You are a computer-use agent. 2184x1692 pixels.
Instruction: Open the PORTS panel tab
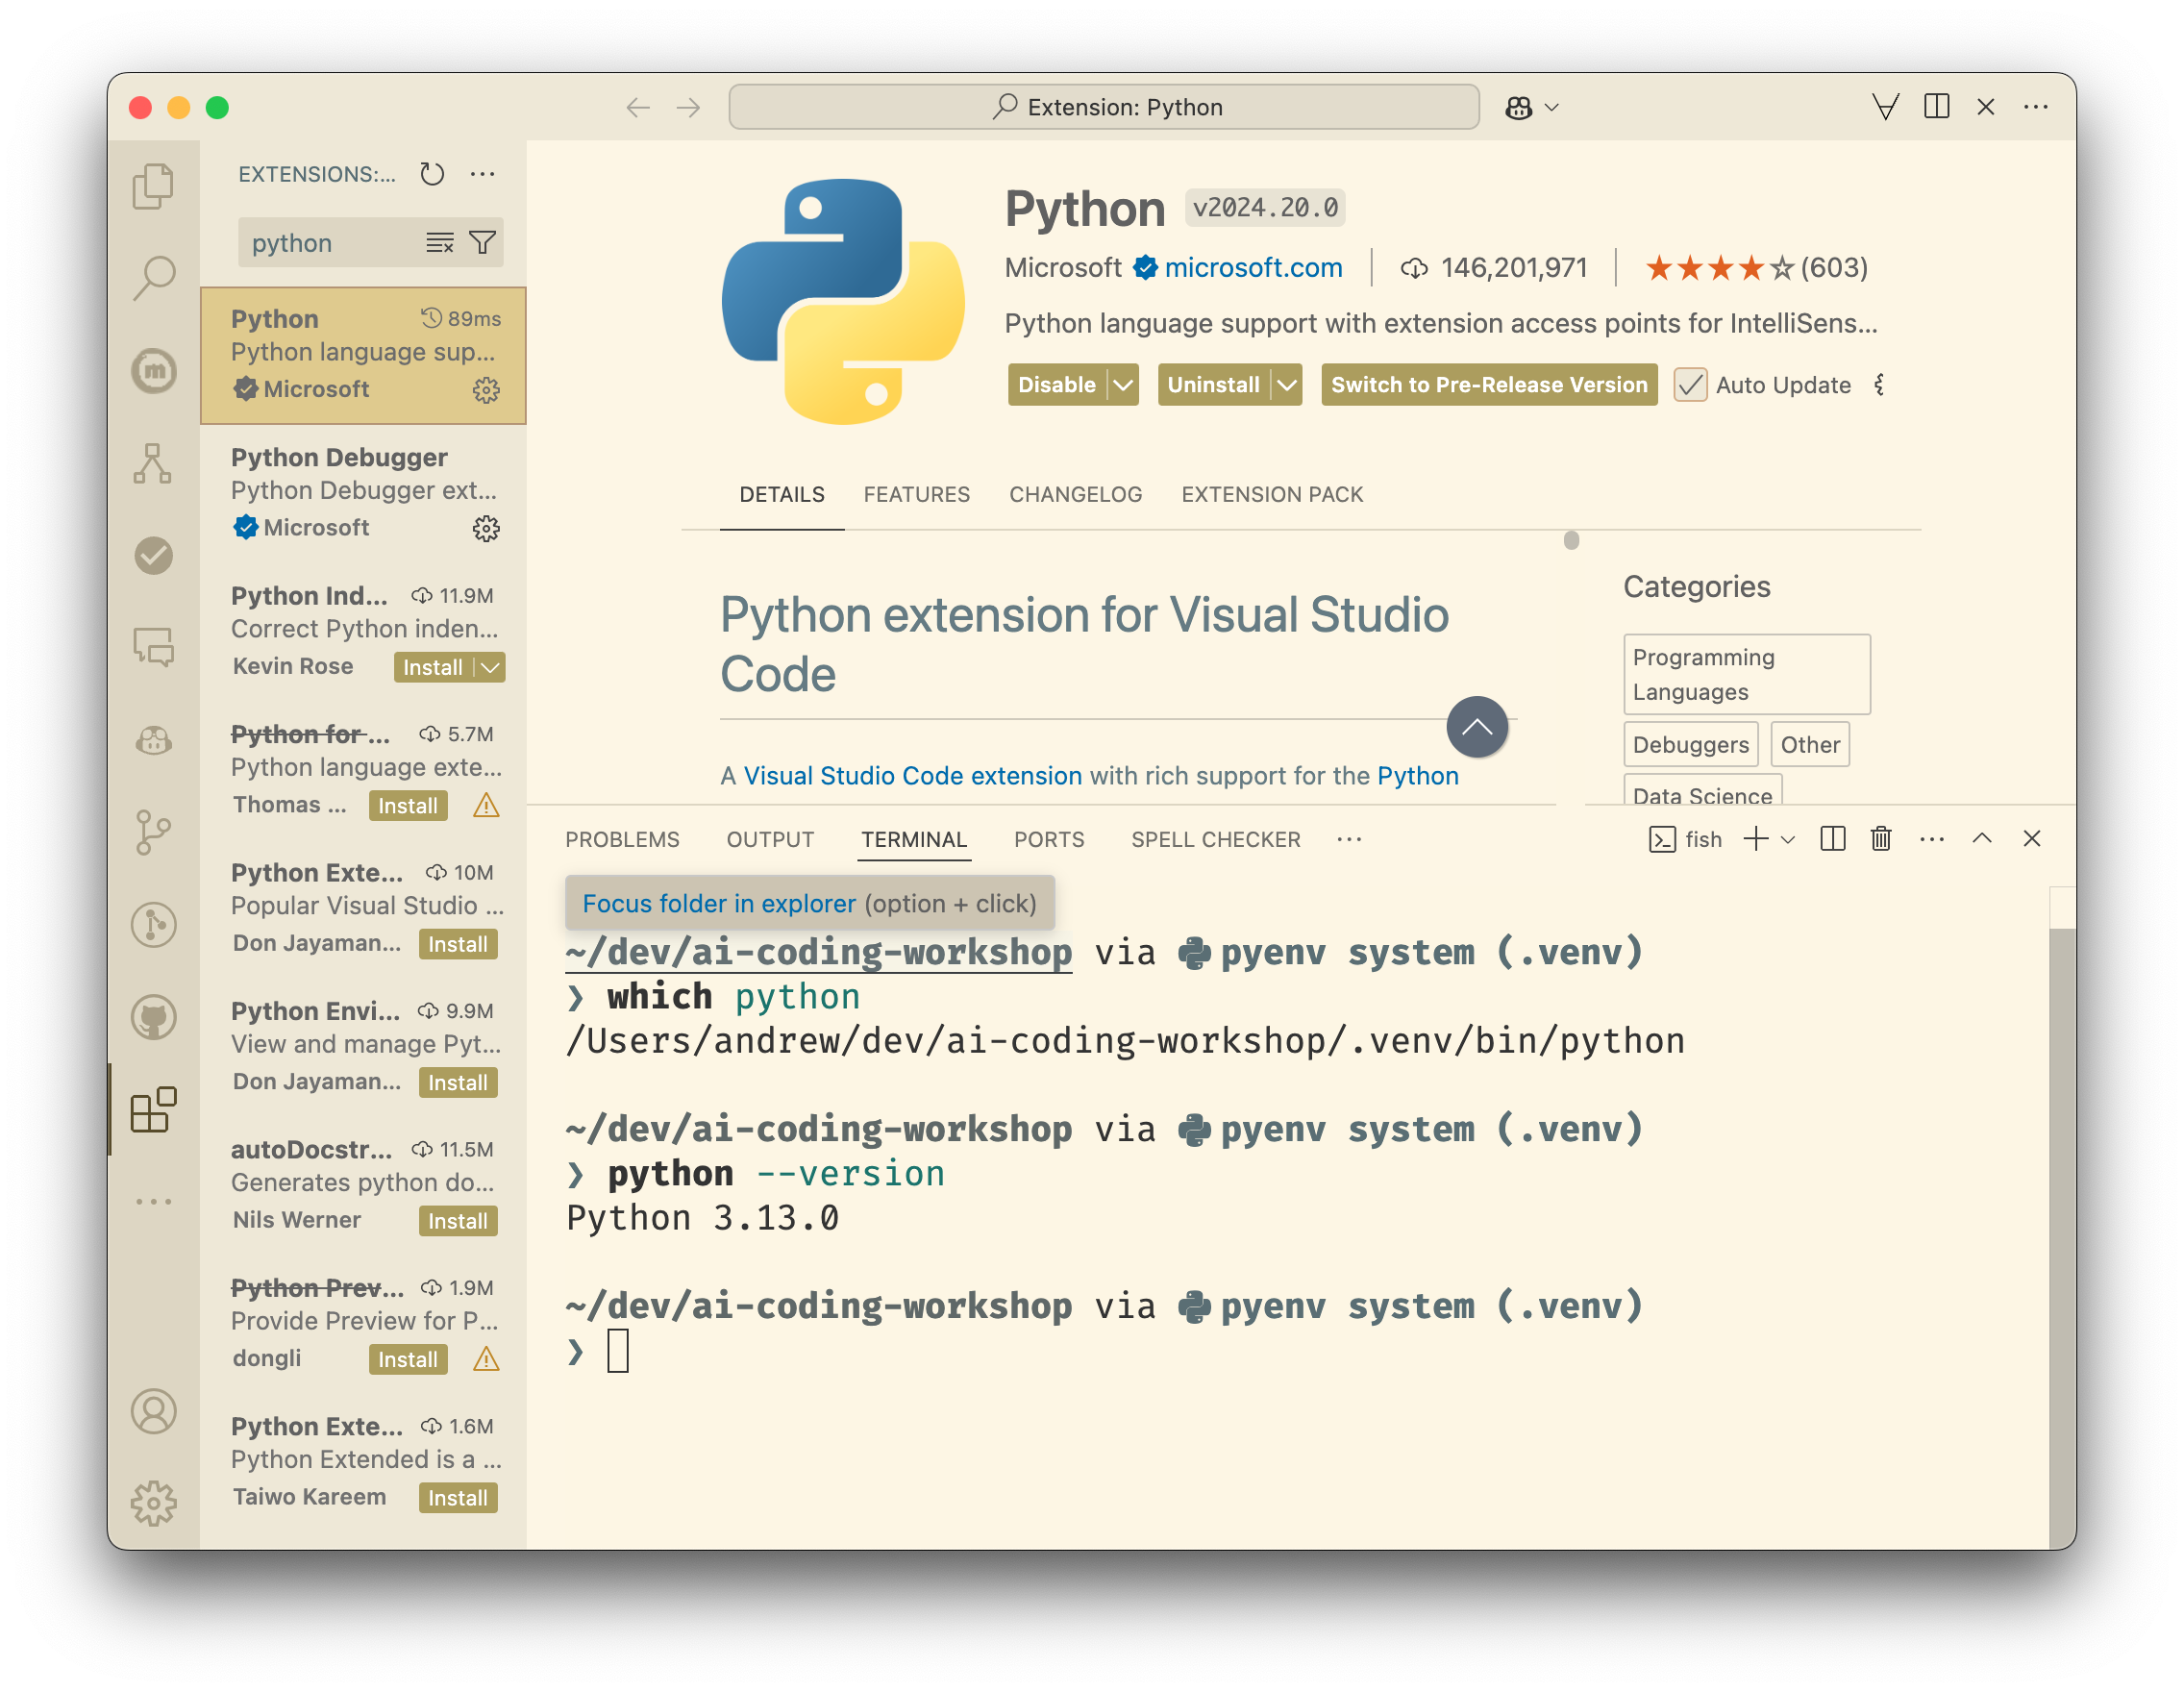(1048, 839)
